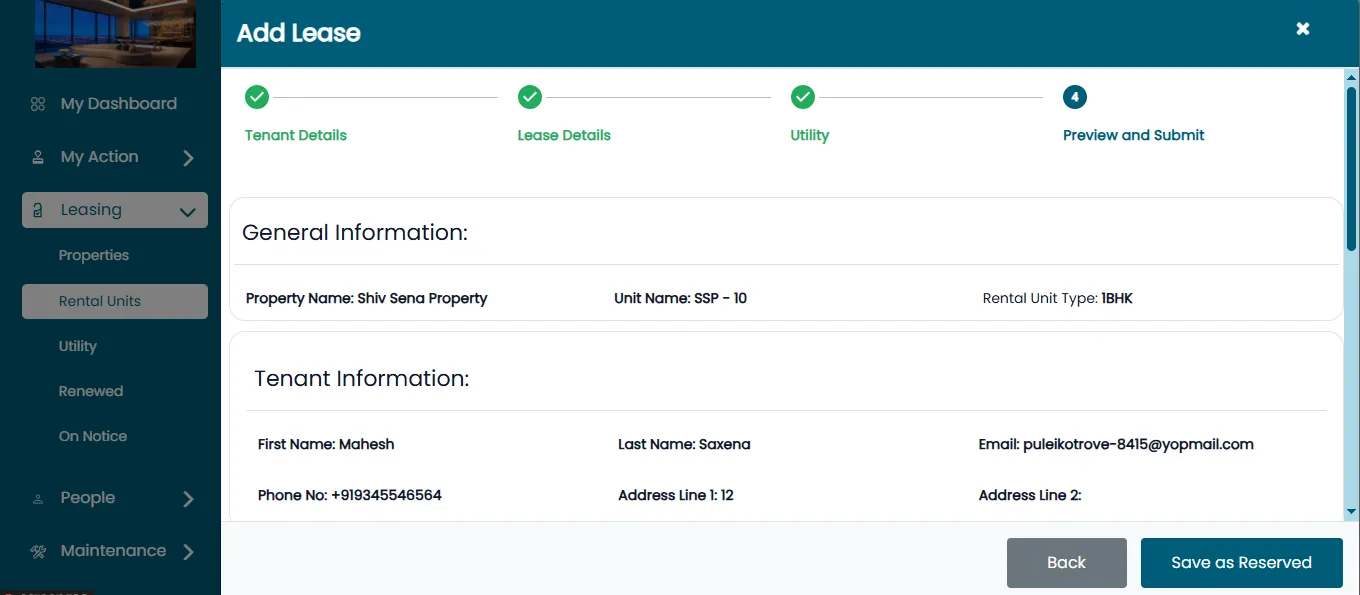Click Property Name Shiv Sena Property
The height and width of the screenshot is (595, 1360).
point(367,298)
